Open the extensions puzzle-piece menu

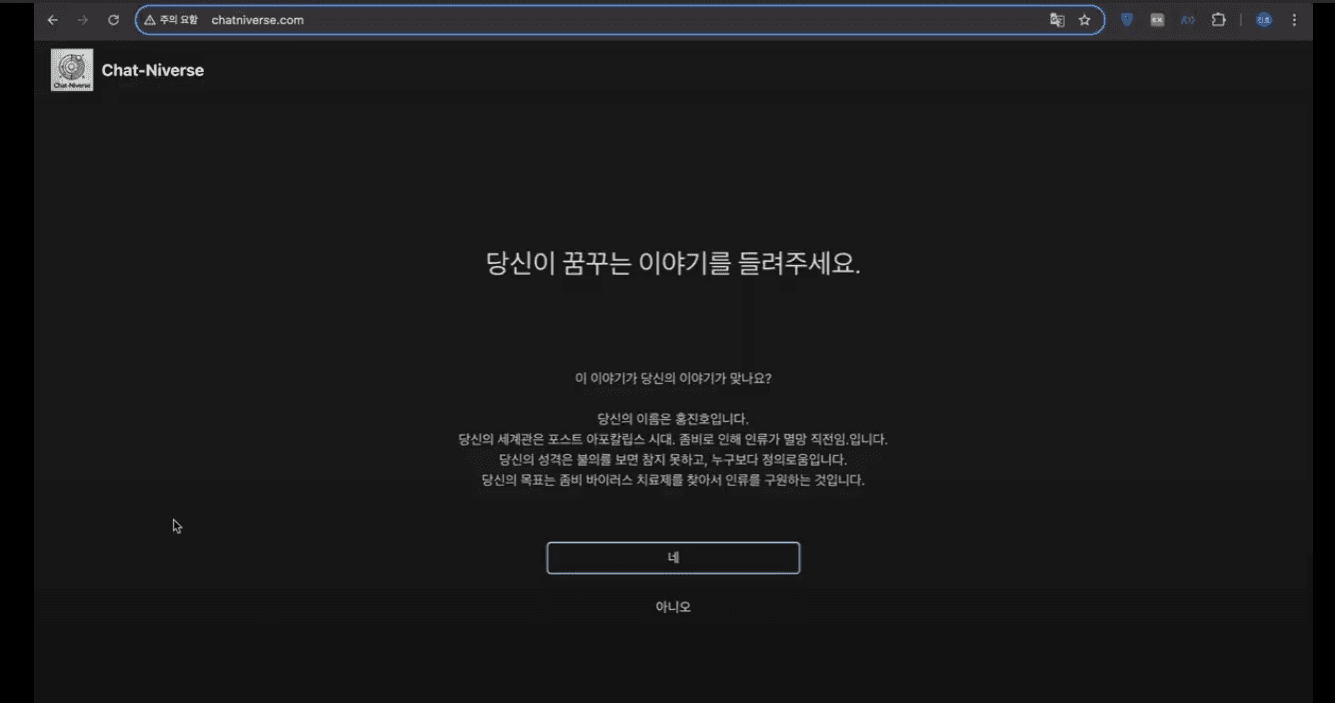1218,20
